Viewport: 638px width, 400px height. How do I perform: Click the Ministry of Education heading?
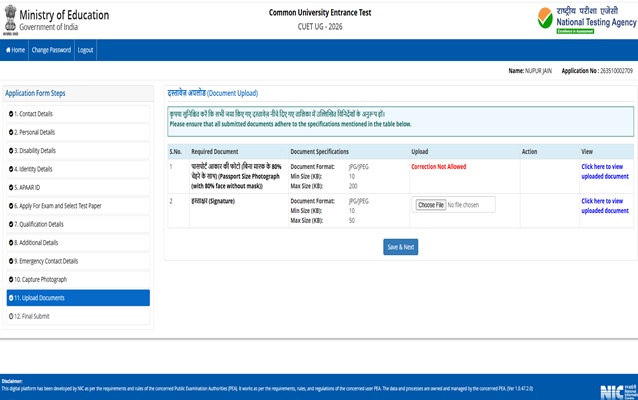(x=64, y=15)
